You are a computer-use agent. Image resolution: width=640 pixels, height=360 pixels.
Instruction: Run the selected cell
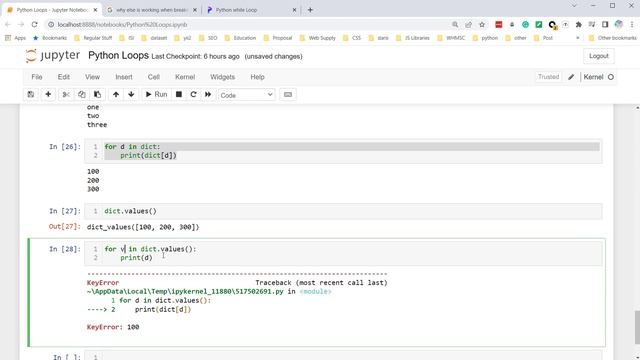point(156,95)
